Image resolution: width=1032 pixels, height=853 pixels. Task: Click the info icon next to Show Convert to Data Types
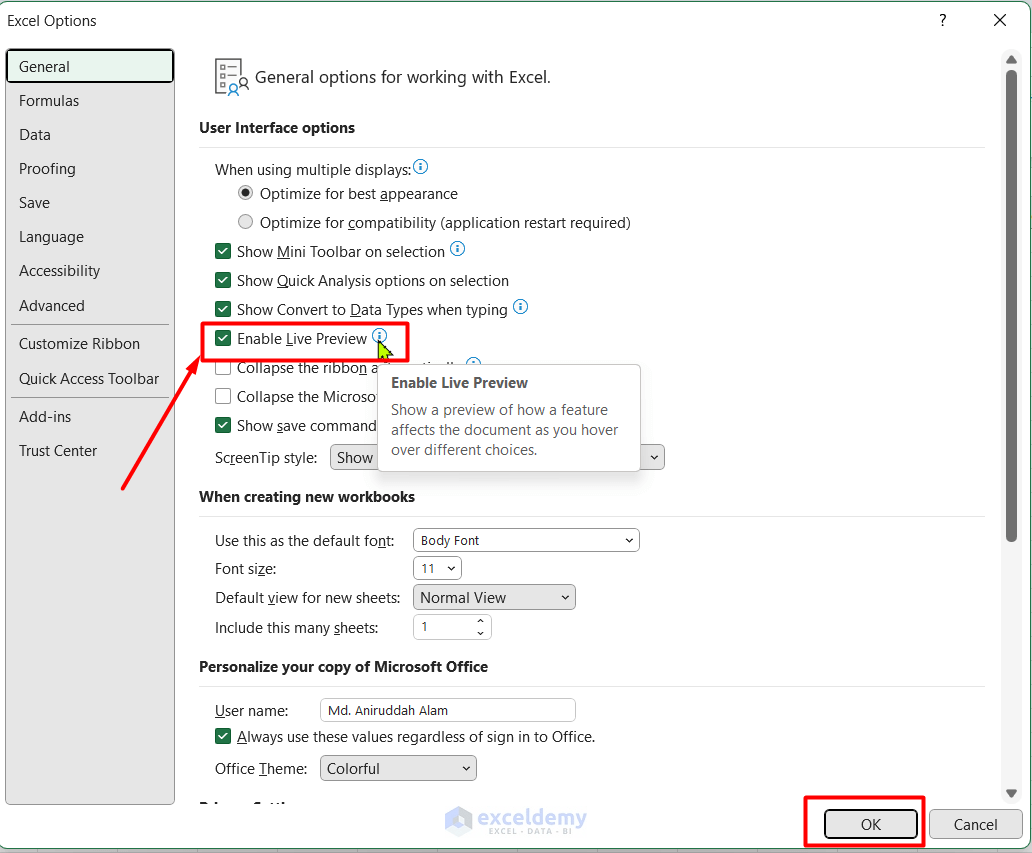click(x=520, y=307)
